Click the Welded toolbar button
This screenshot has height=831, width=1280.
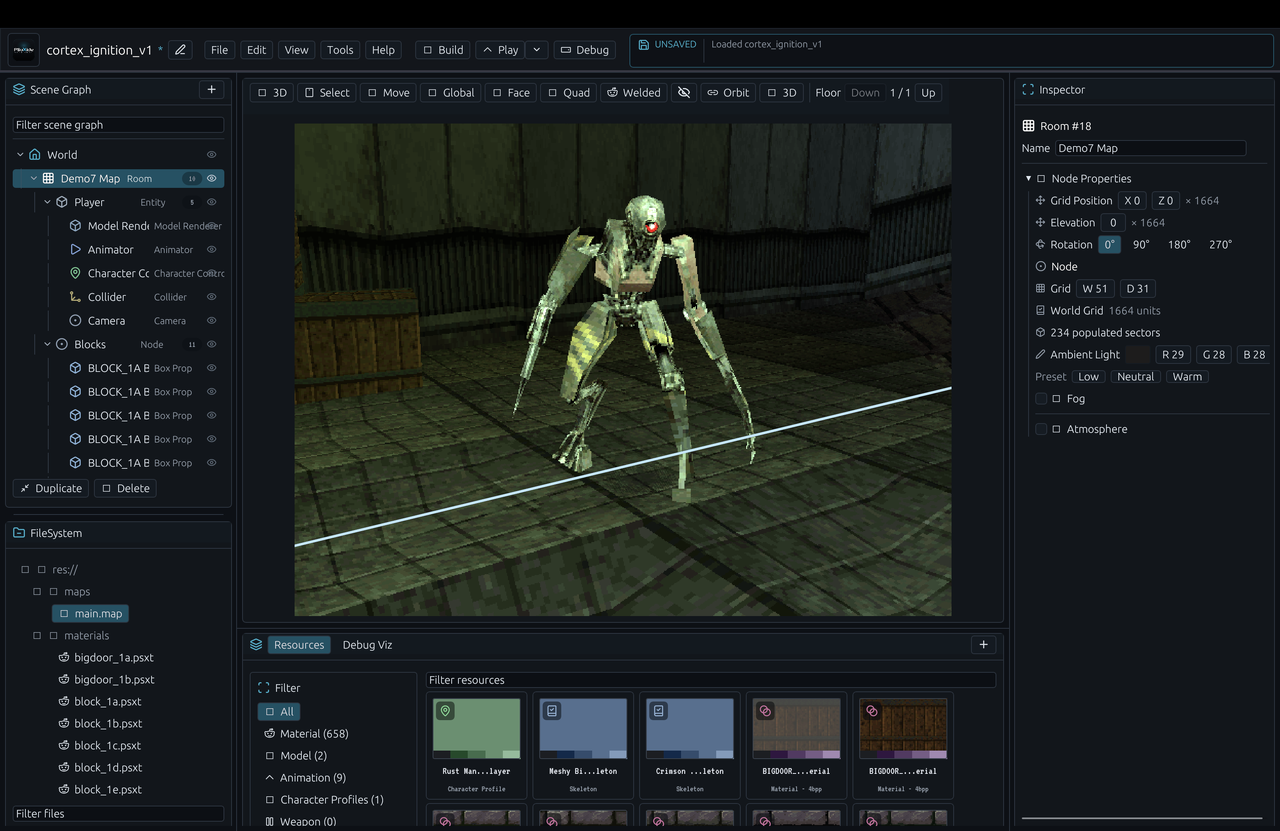coord(634,92)
